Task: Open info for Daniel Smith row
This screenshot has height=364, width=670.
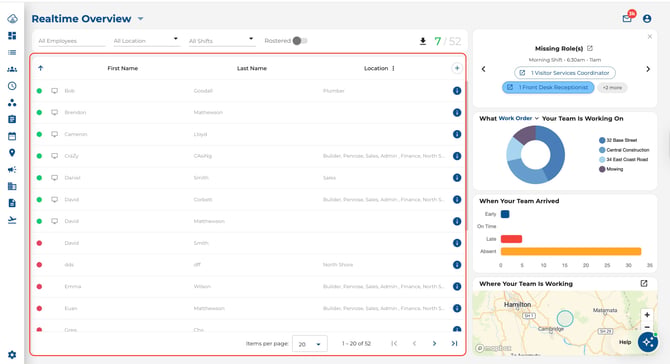Action: (x=457, y=178)
